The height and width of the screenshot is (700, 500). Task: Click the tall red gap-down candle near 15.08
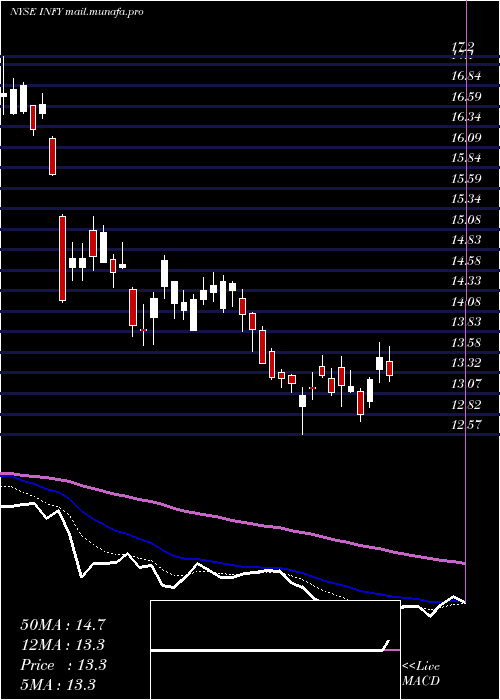tap(62, 258)
